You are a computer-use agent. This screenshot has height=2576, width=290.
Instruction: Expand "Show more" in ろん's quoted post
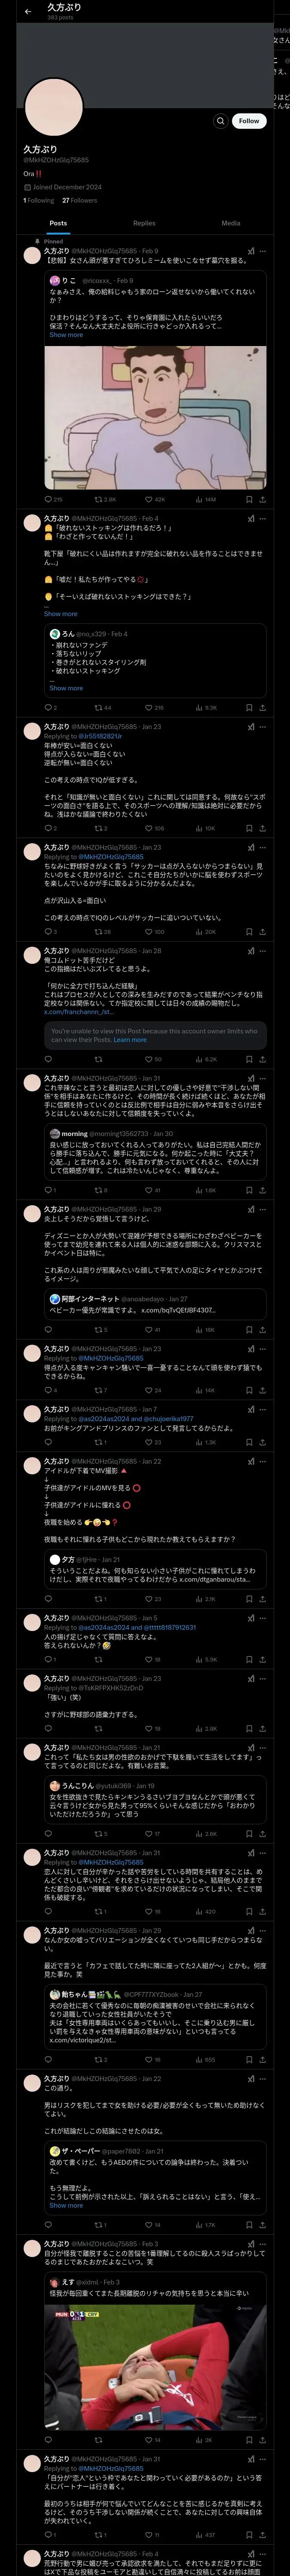66,688
